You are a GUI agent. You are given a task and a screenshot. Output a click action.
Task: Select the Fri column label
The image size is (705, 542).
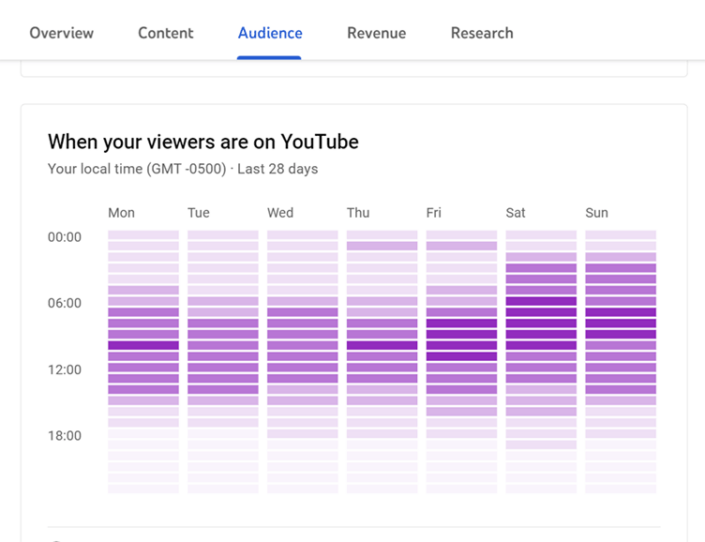(x=434, y=213)
